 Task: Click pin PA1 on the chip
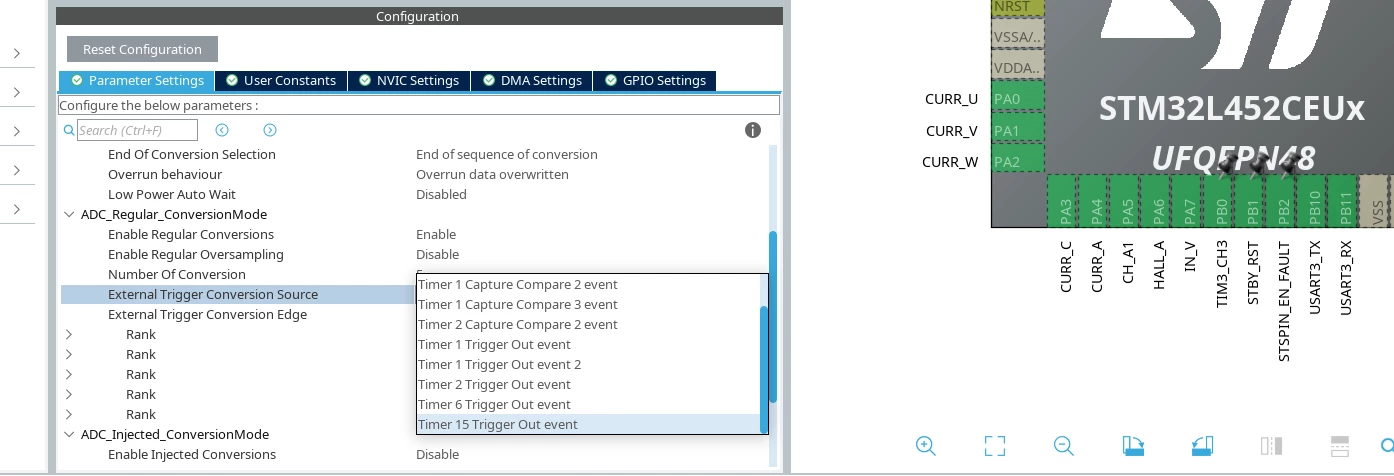(1017, 131)
